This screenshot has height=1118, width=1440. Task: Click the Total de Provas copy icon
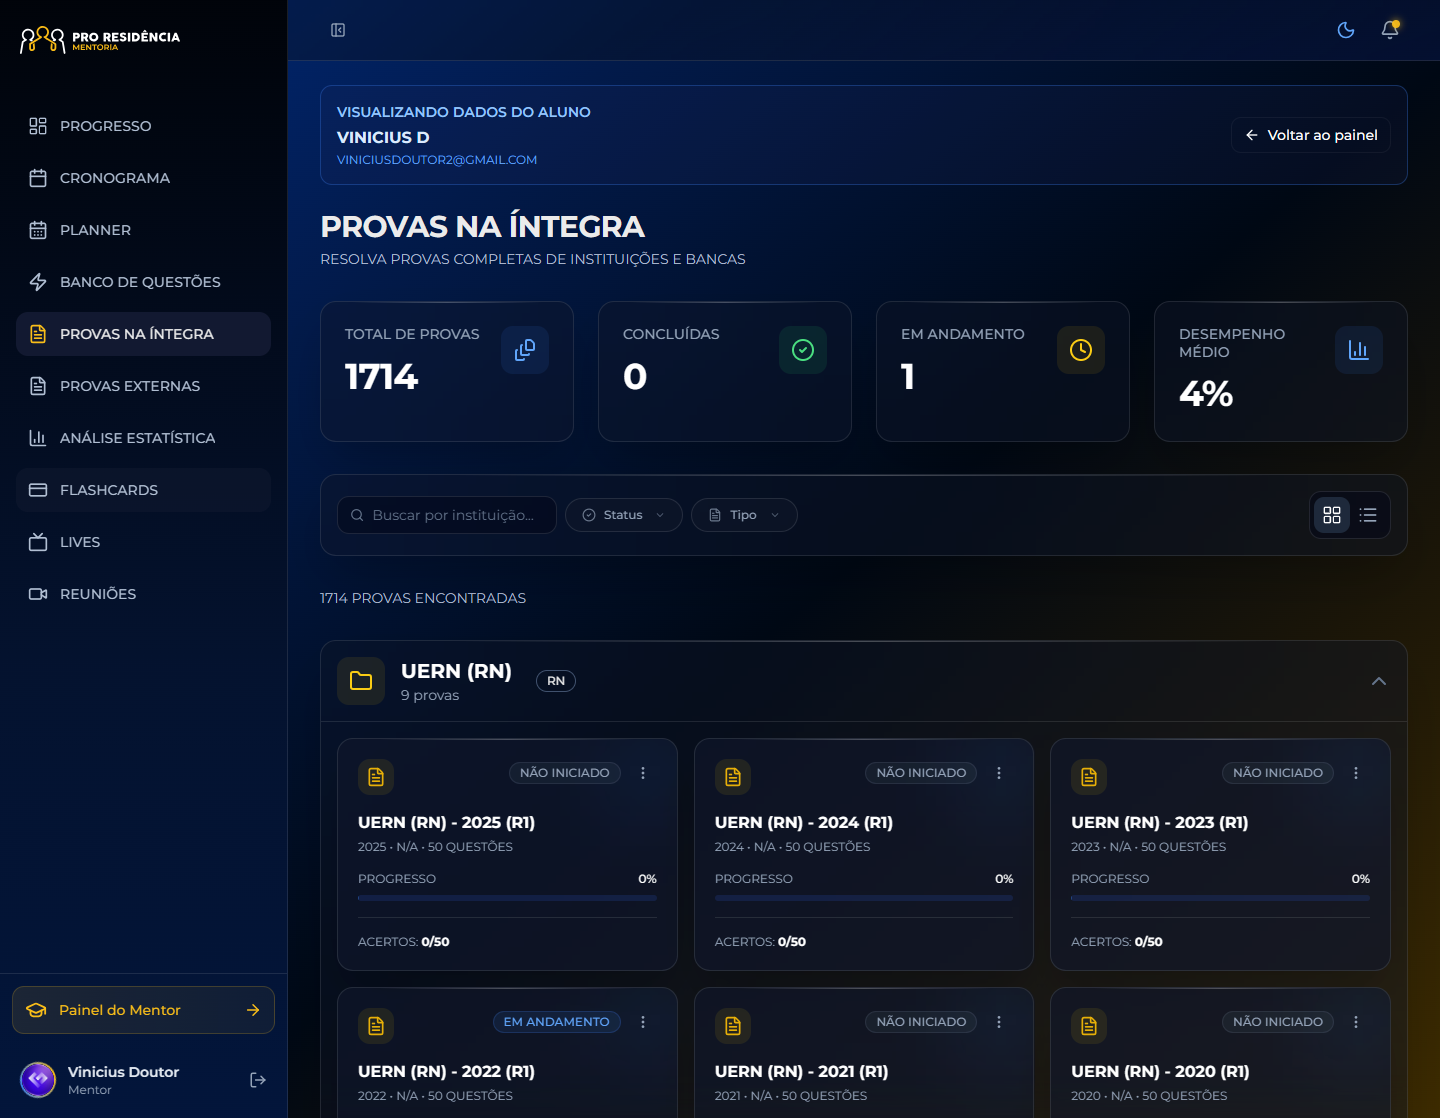525,350
